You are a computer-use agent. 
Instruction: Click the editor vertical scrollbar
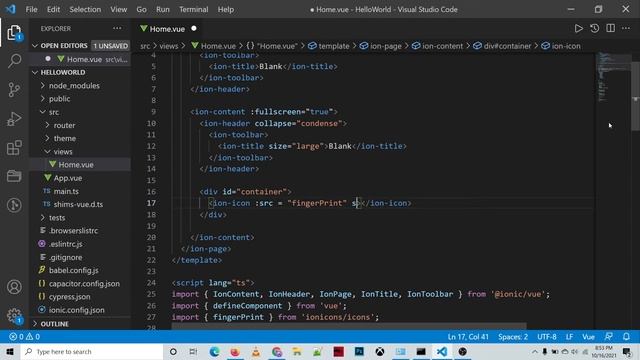pyautogui.click(x=635, y=96)
